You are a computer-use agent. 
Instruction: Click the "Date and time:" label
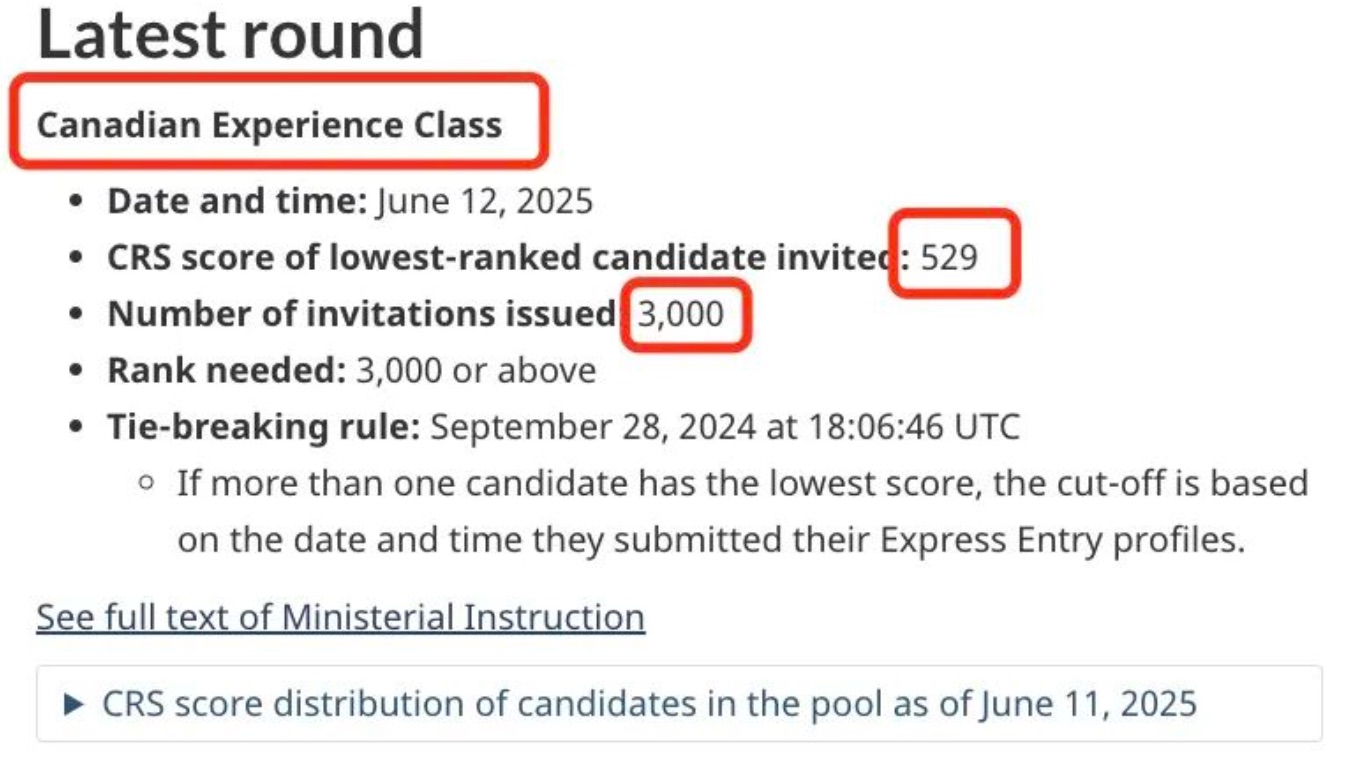(238, 202)
